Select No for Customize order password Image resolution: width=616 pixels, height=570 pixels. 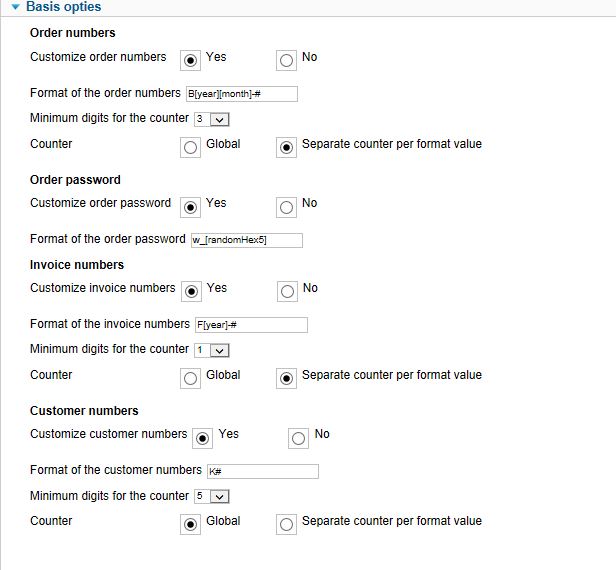[x=286, y=206]
